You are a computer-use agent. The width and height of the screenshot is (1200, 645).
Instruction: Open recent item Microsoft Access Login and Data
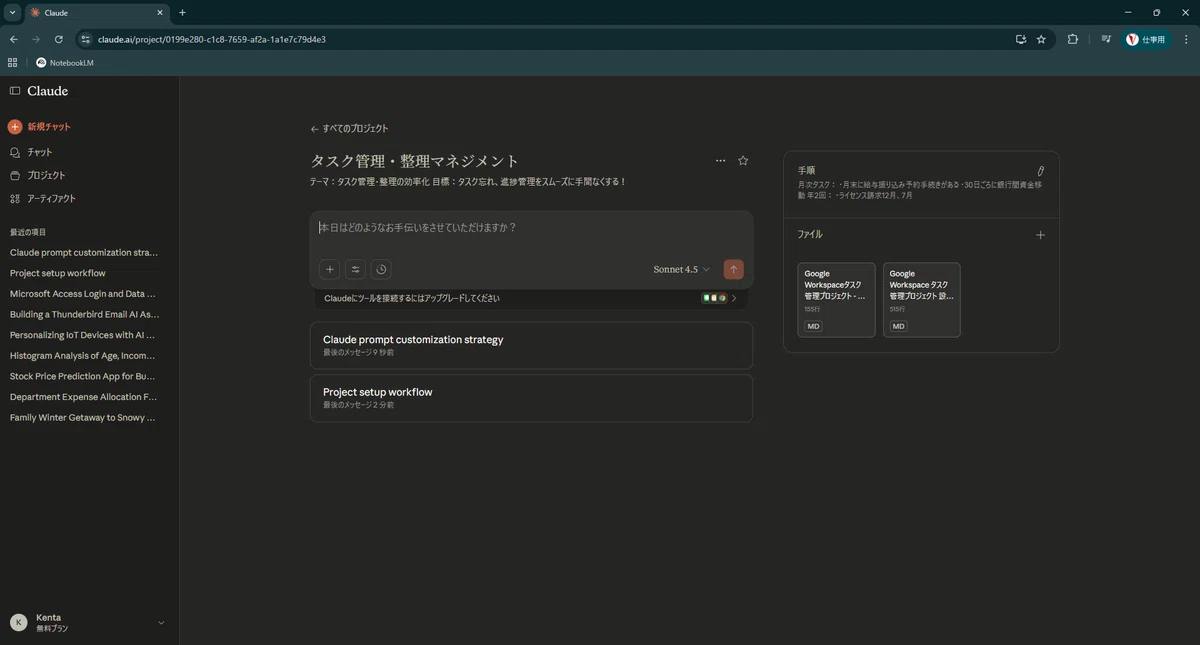[84, 294]
